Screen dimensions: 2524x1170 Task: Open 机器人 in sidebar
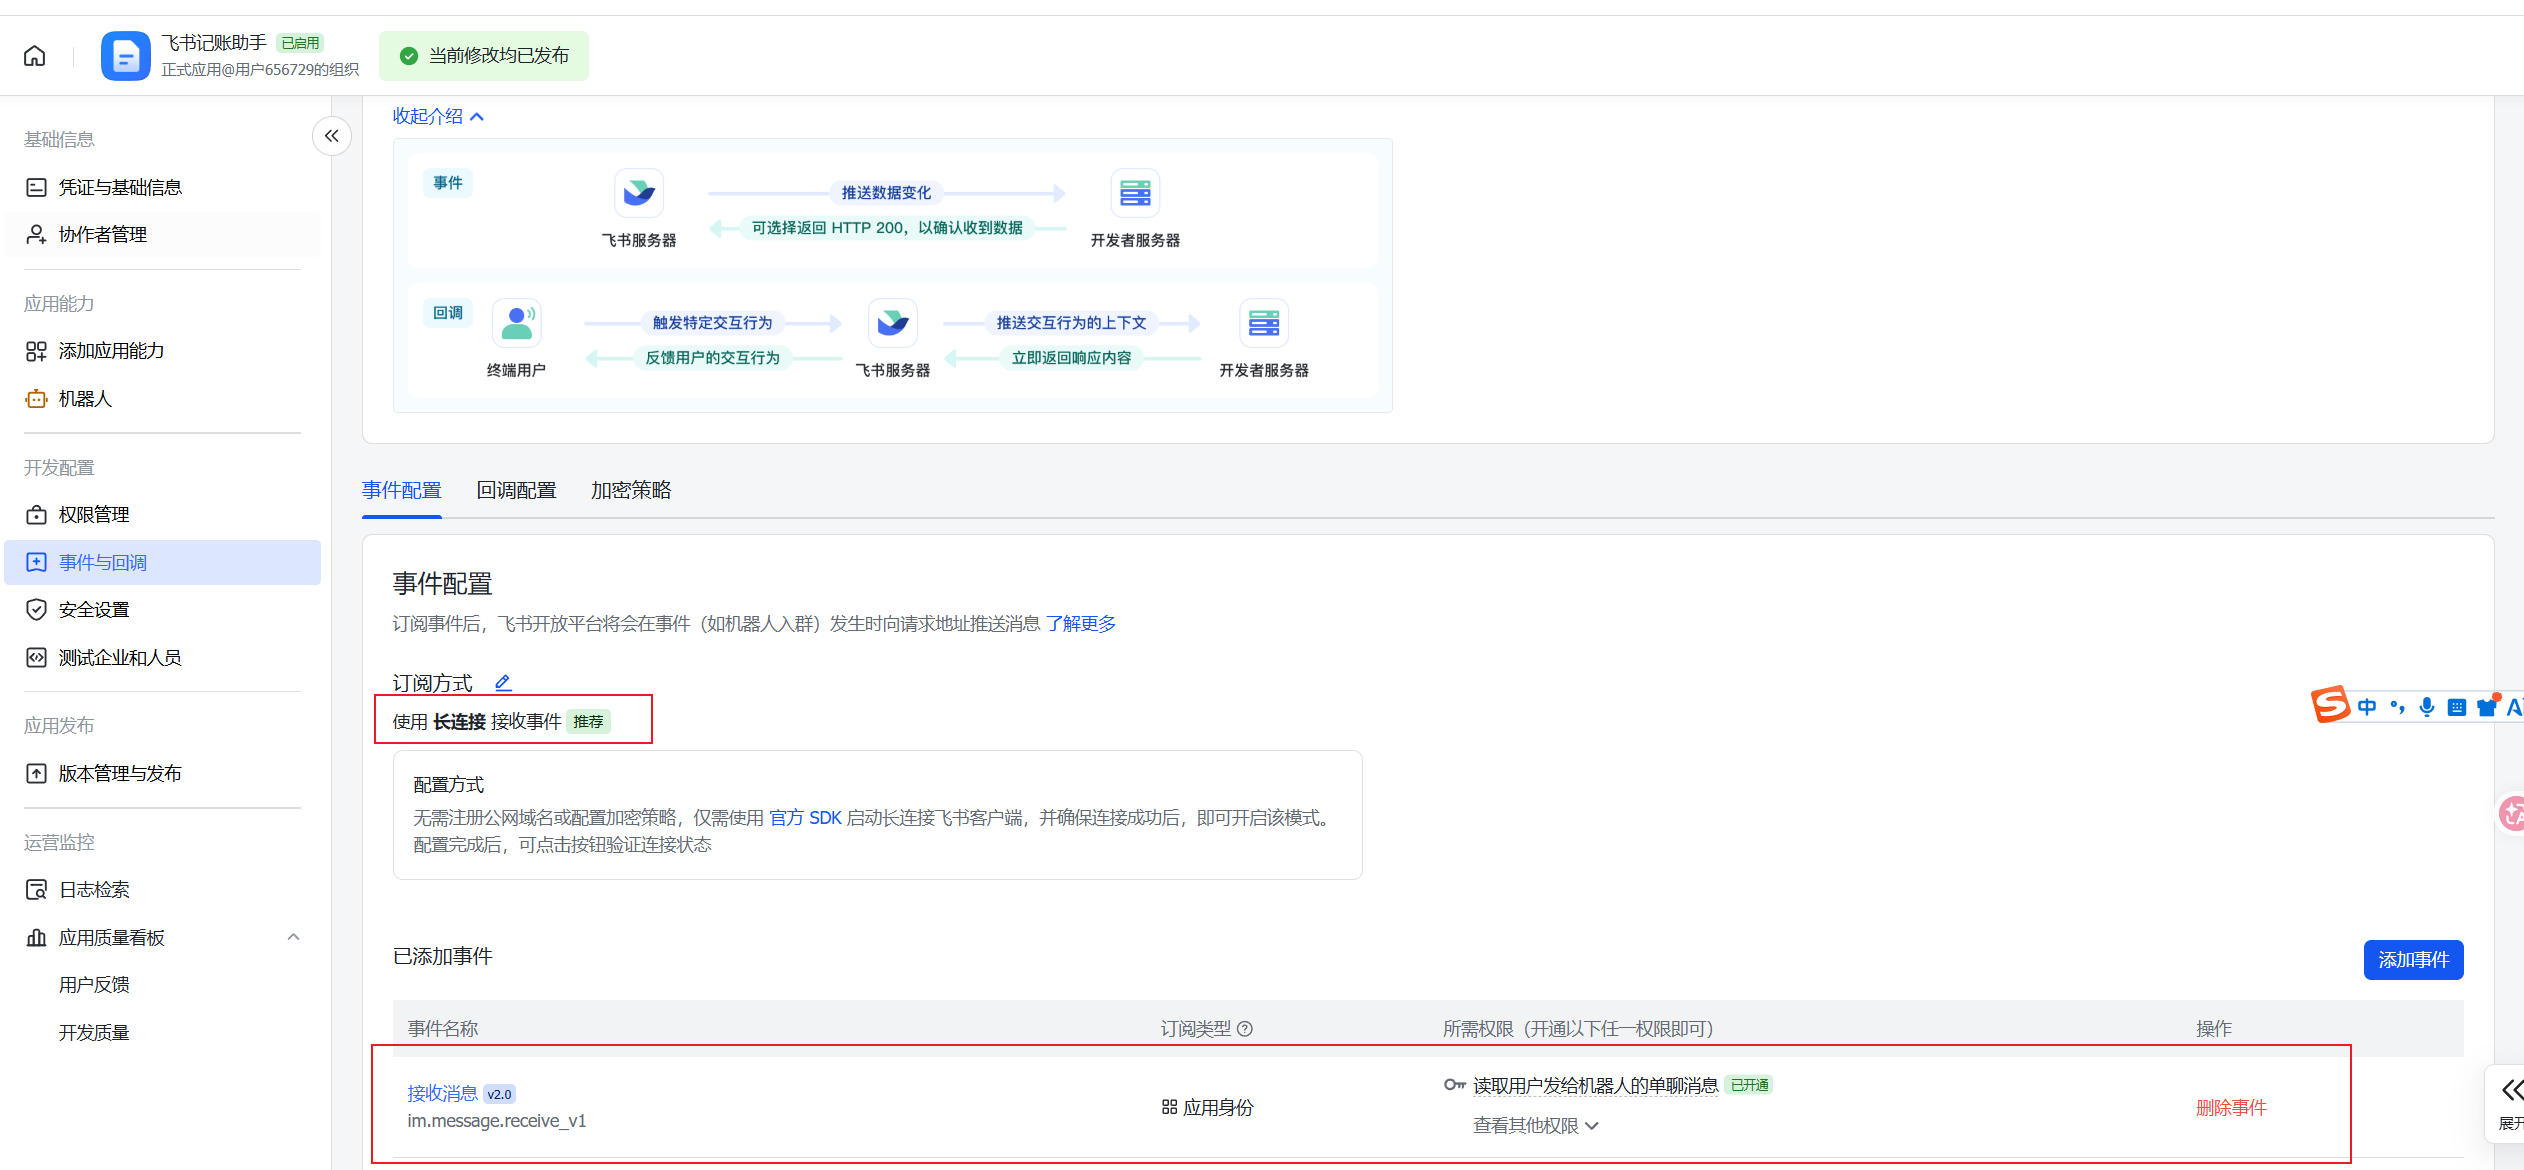(163, 399)
